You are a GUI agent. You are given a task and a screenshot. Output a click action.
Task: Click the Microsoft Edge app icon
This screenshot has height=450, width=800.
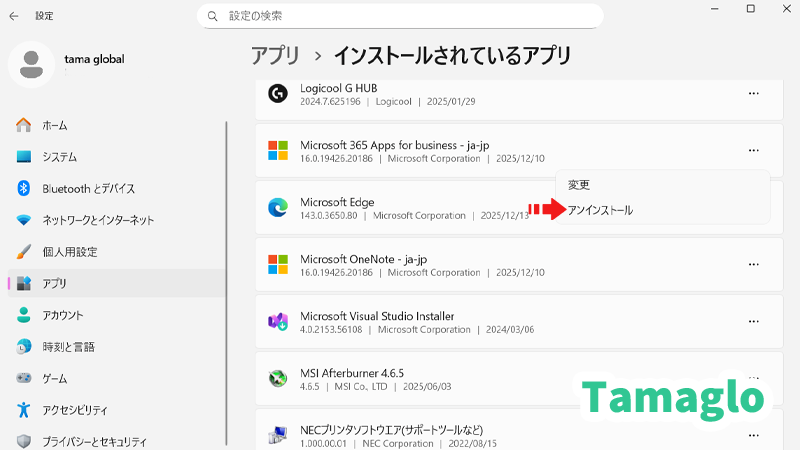pyautogui.click(x=277, y=208)
